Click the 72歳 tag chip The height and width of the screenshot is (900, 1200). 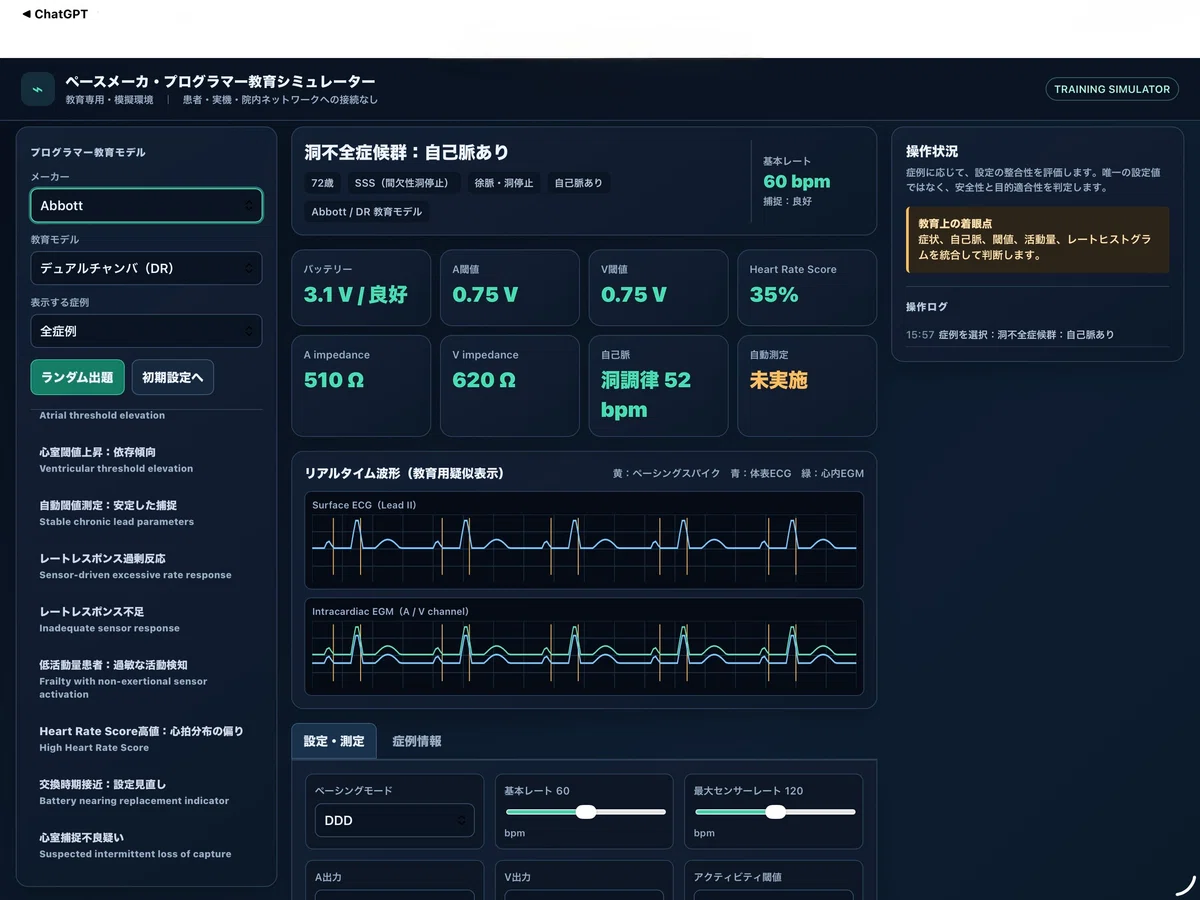pyautogui.click(x=322, y=183)
